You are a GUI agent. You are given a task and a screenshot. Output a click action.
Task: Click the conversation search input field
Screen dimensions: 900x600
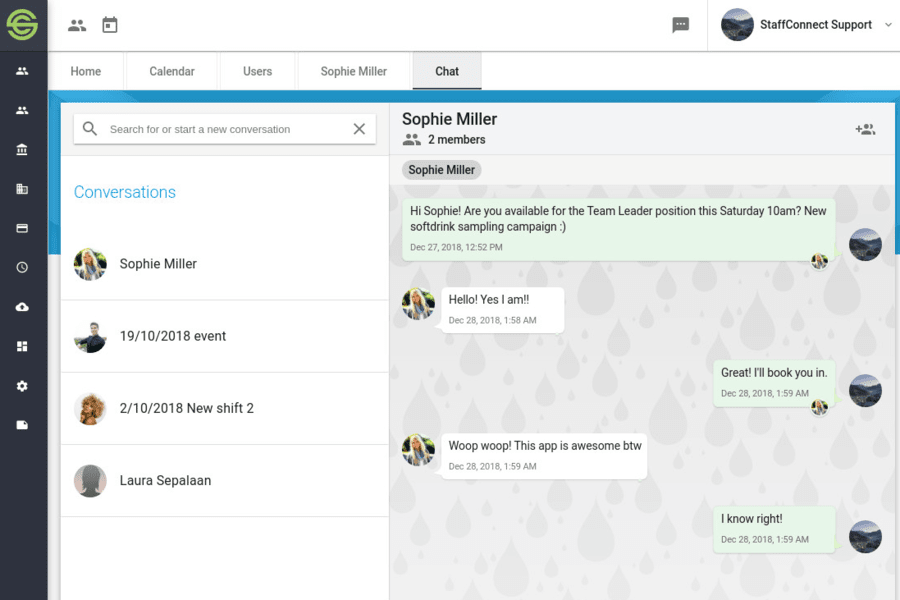(225, 129)
